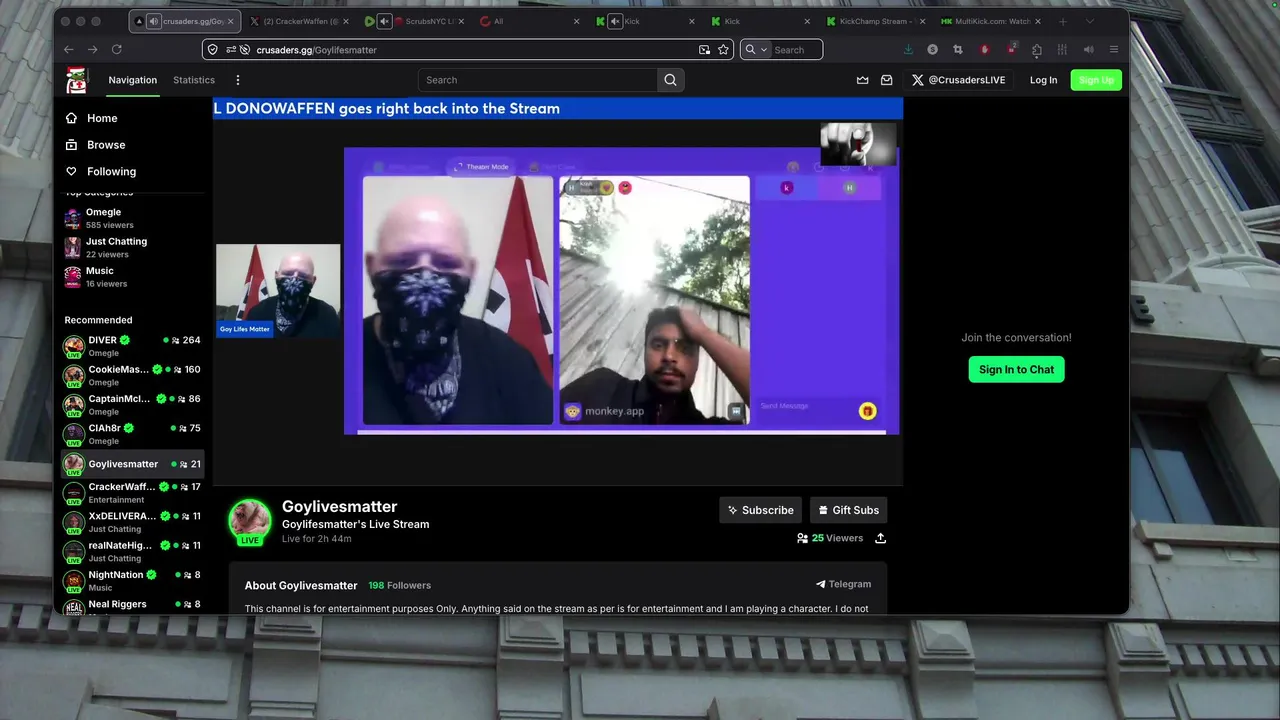Click the Log In button

pos(1043,80)
